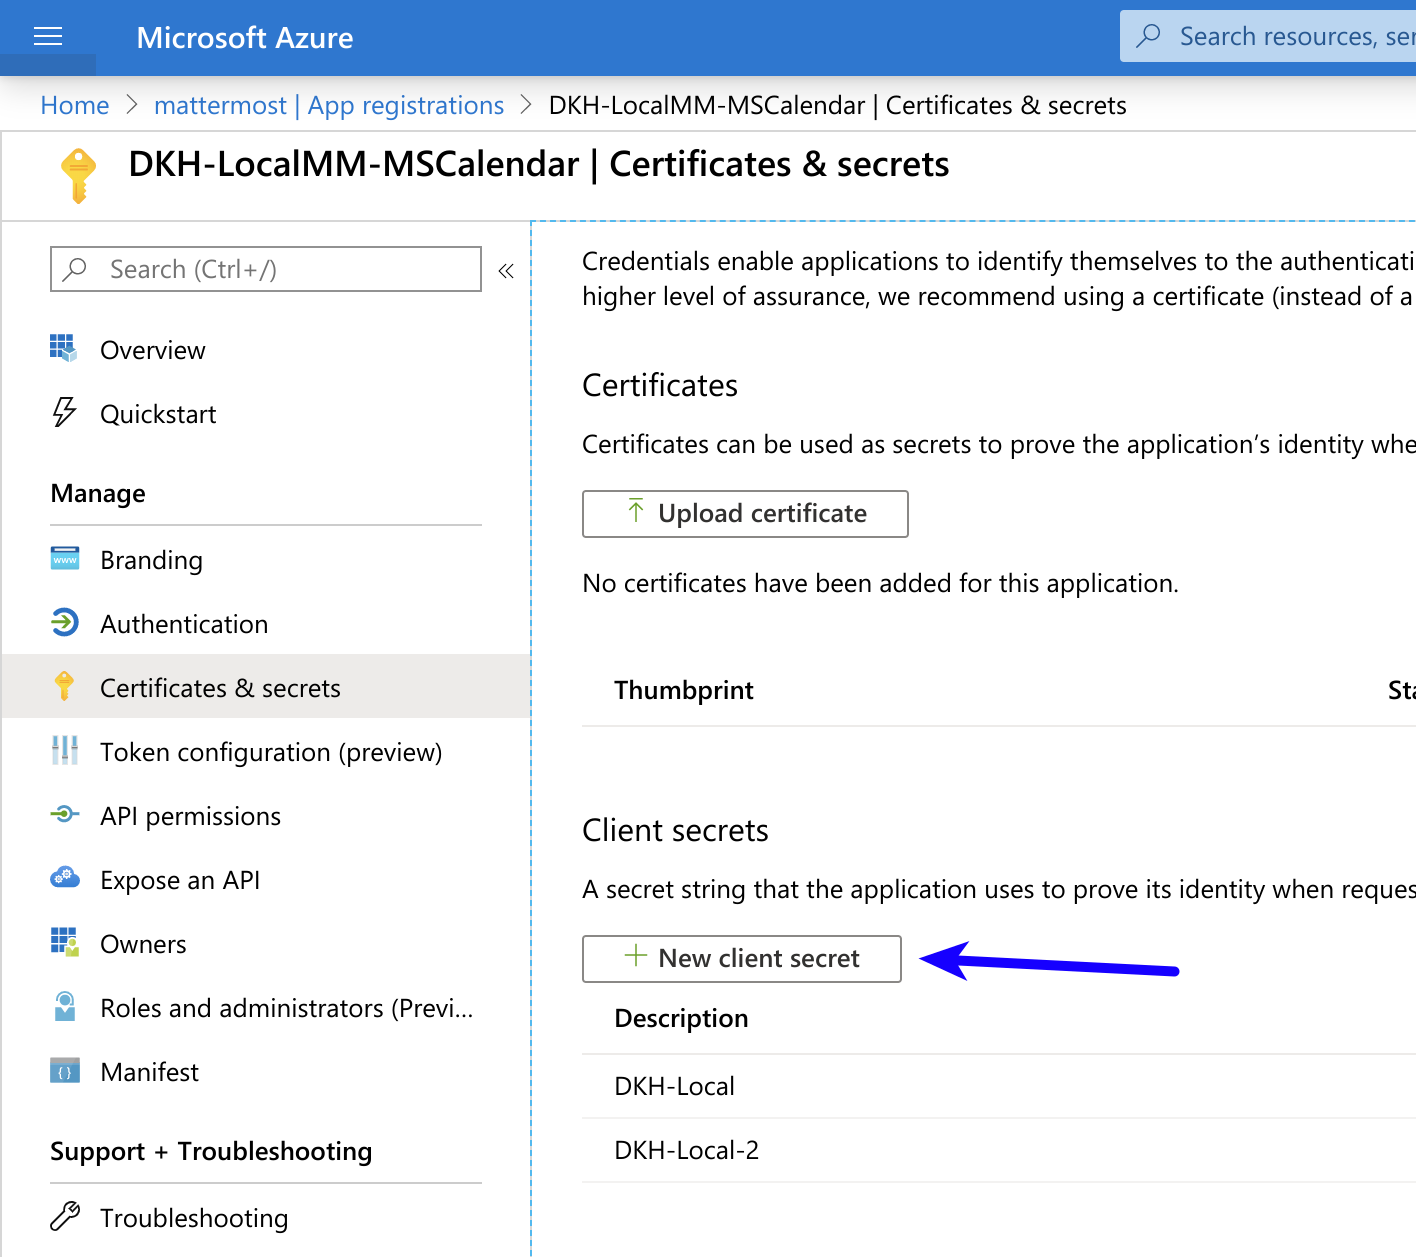This screenshot has width=1416, height=1257.
Task: Click the Upload certificate button
Action: click(x=744, y=513)
